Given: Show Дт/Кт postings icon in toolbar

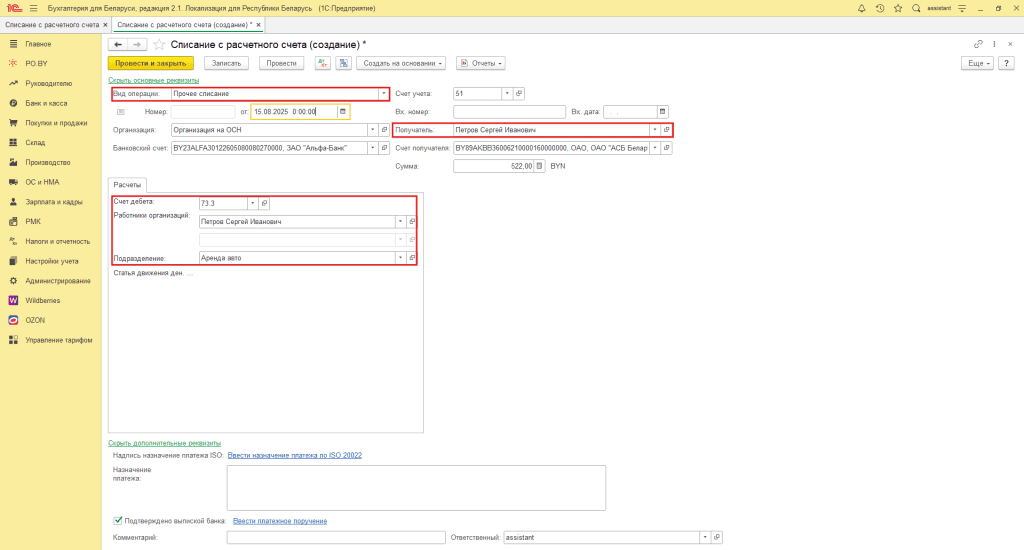Looking at the screenshot, I should (322, 63).
